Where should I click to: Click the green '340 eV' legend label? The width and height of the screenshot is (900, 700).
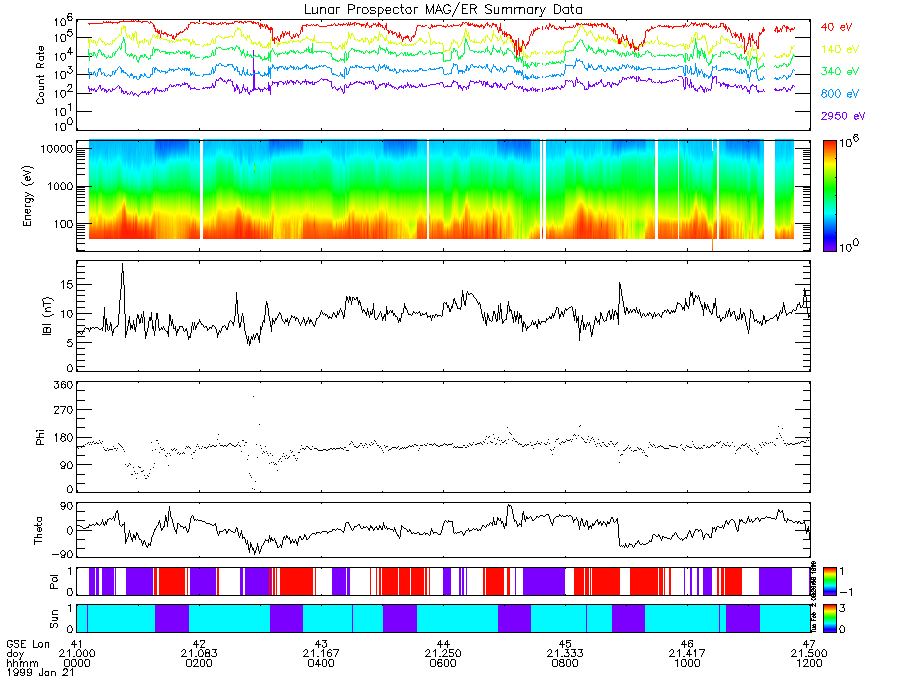(x=840, y=71)
